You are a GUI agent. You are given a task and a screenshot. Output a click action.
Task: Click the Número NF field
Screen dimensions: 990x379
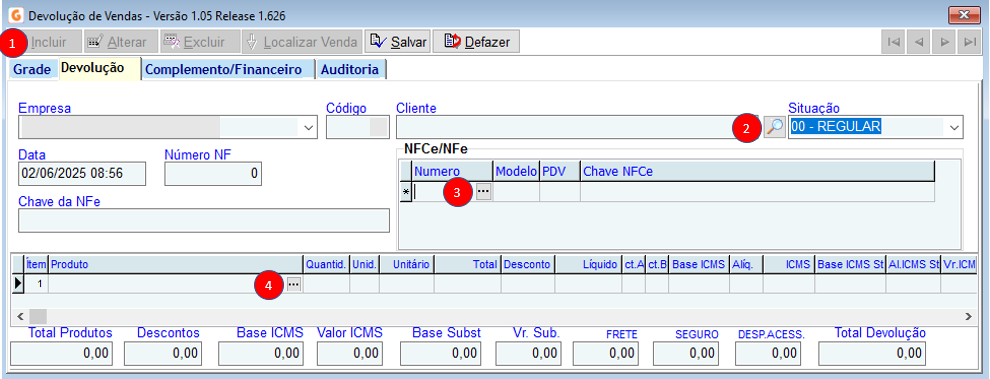click(x=213, y=174)
